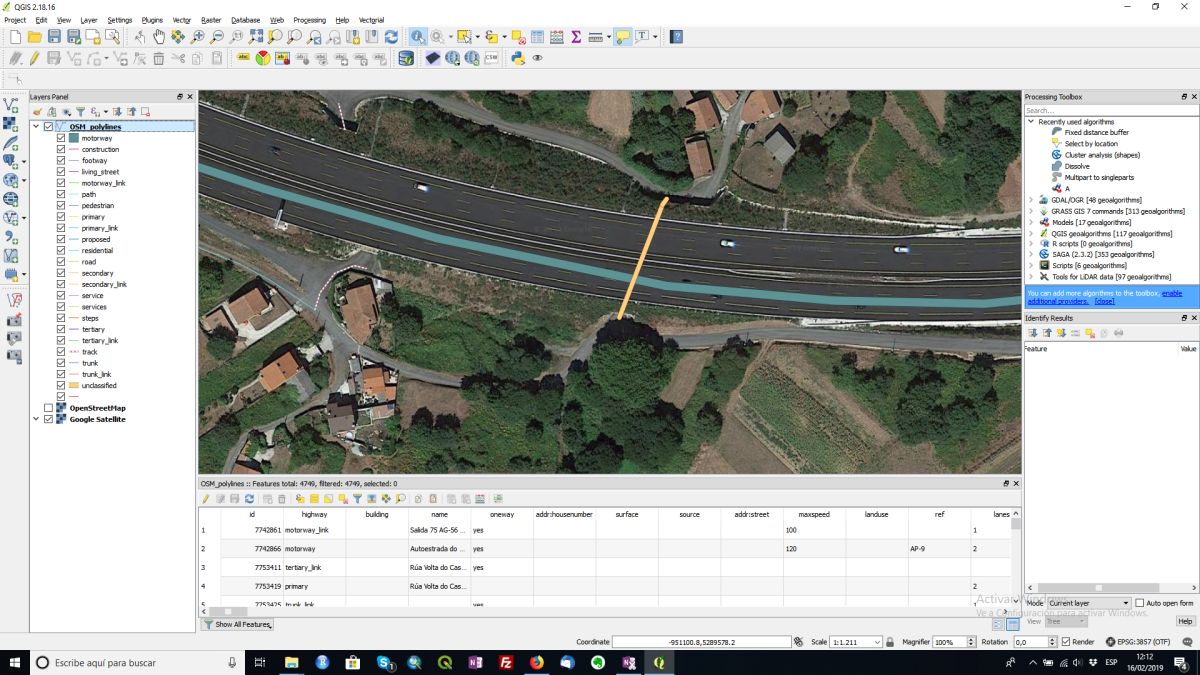1200x675 pixels.
Task: Sort table by highway column header
Action: pyautogui.click(x=314, y=514)
